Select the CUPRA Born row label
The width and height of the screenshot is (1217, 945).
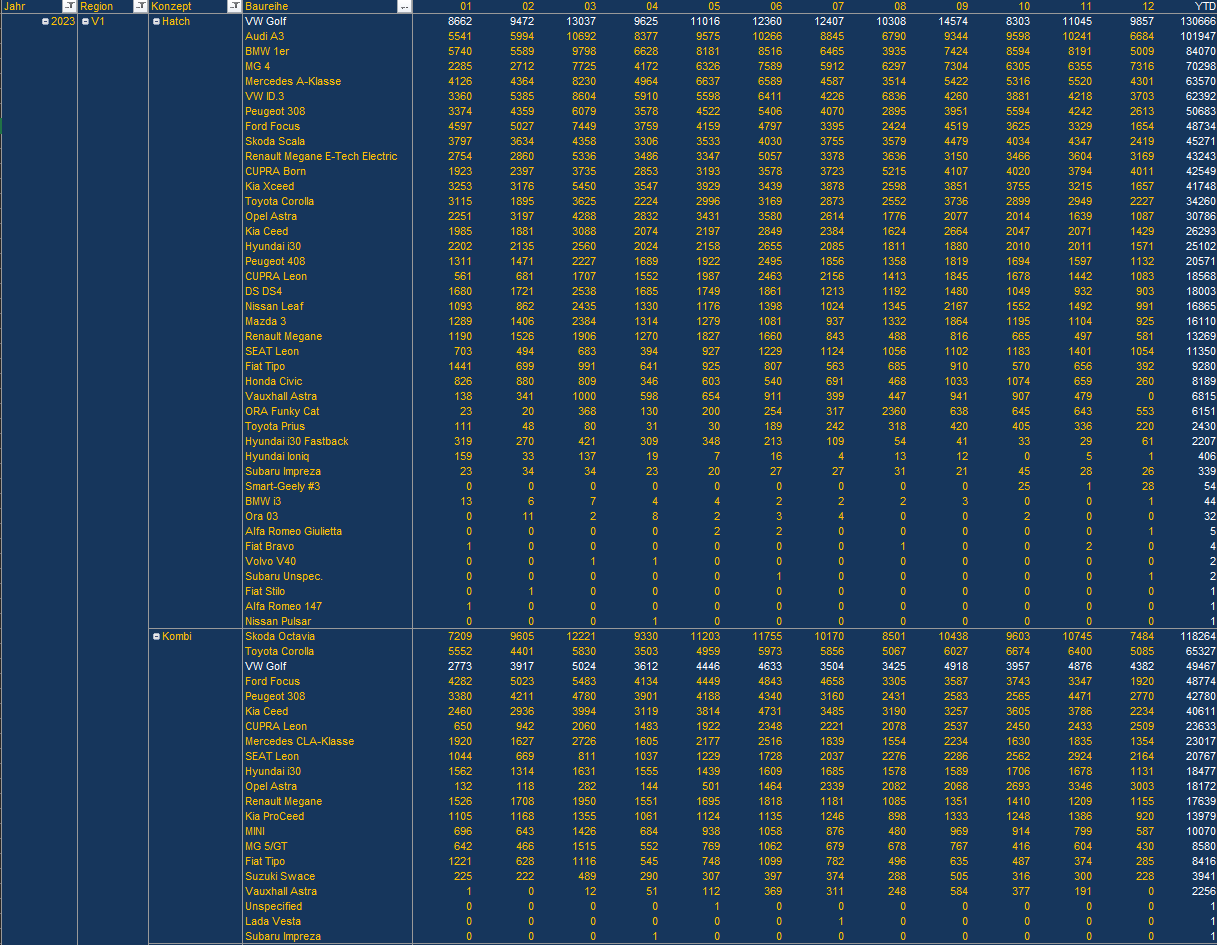(x=275, y=171)
